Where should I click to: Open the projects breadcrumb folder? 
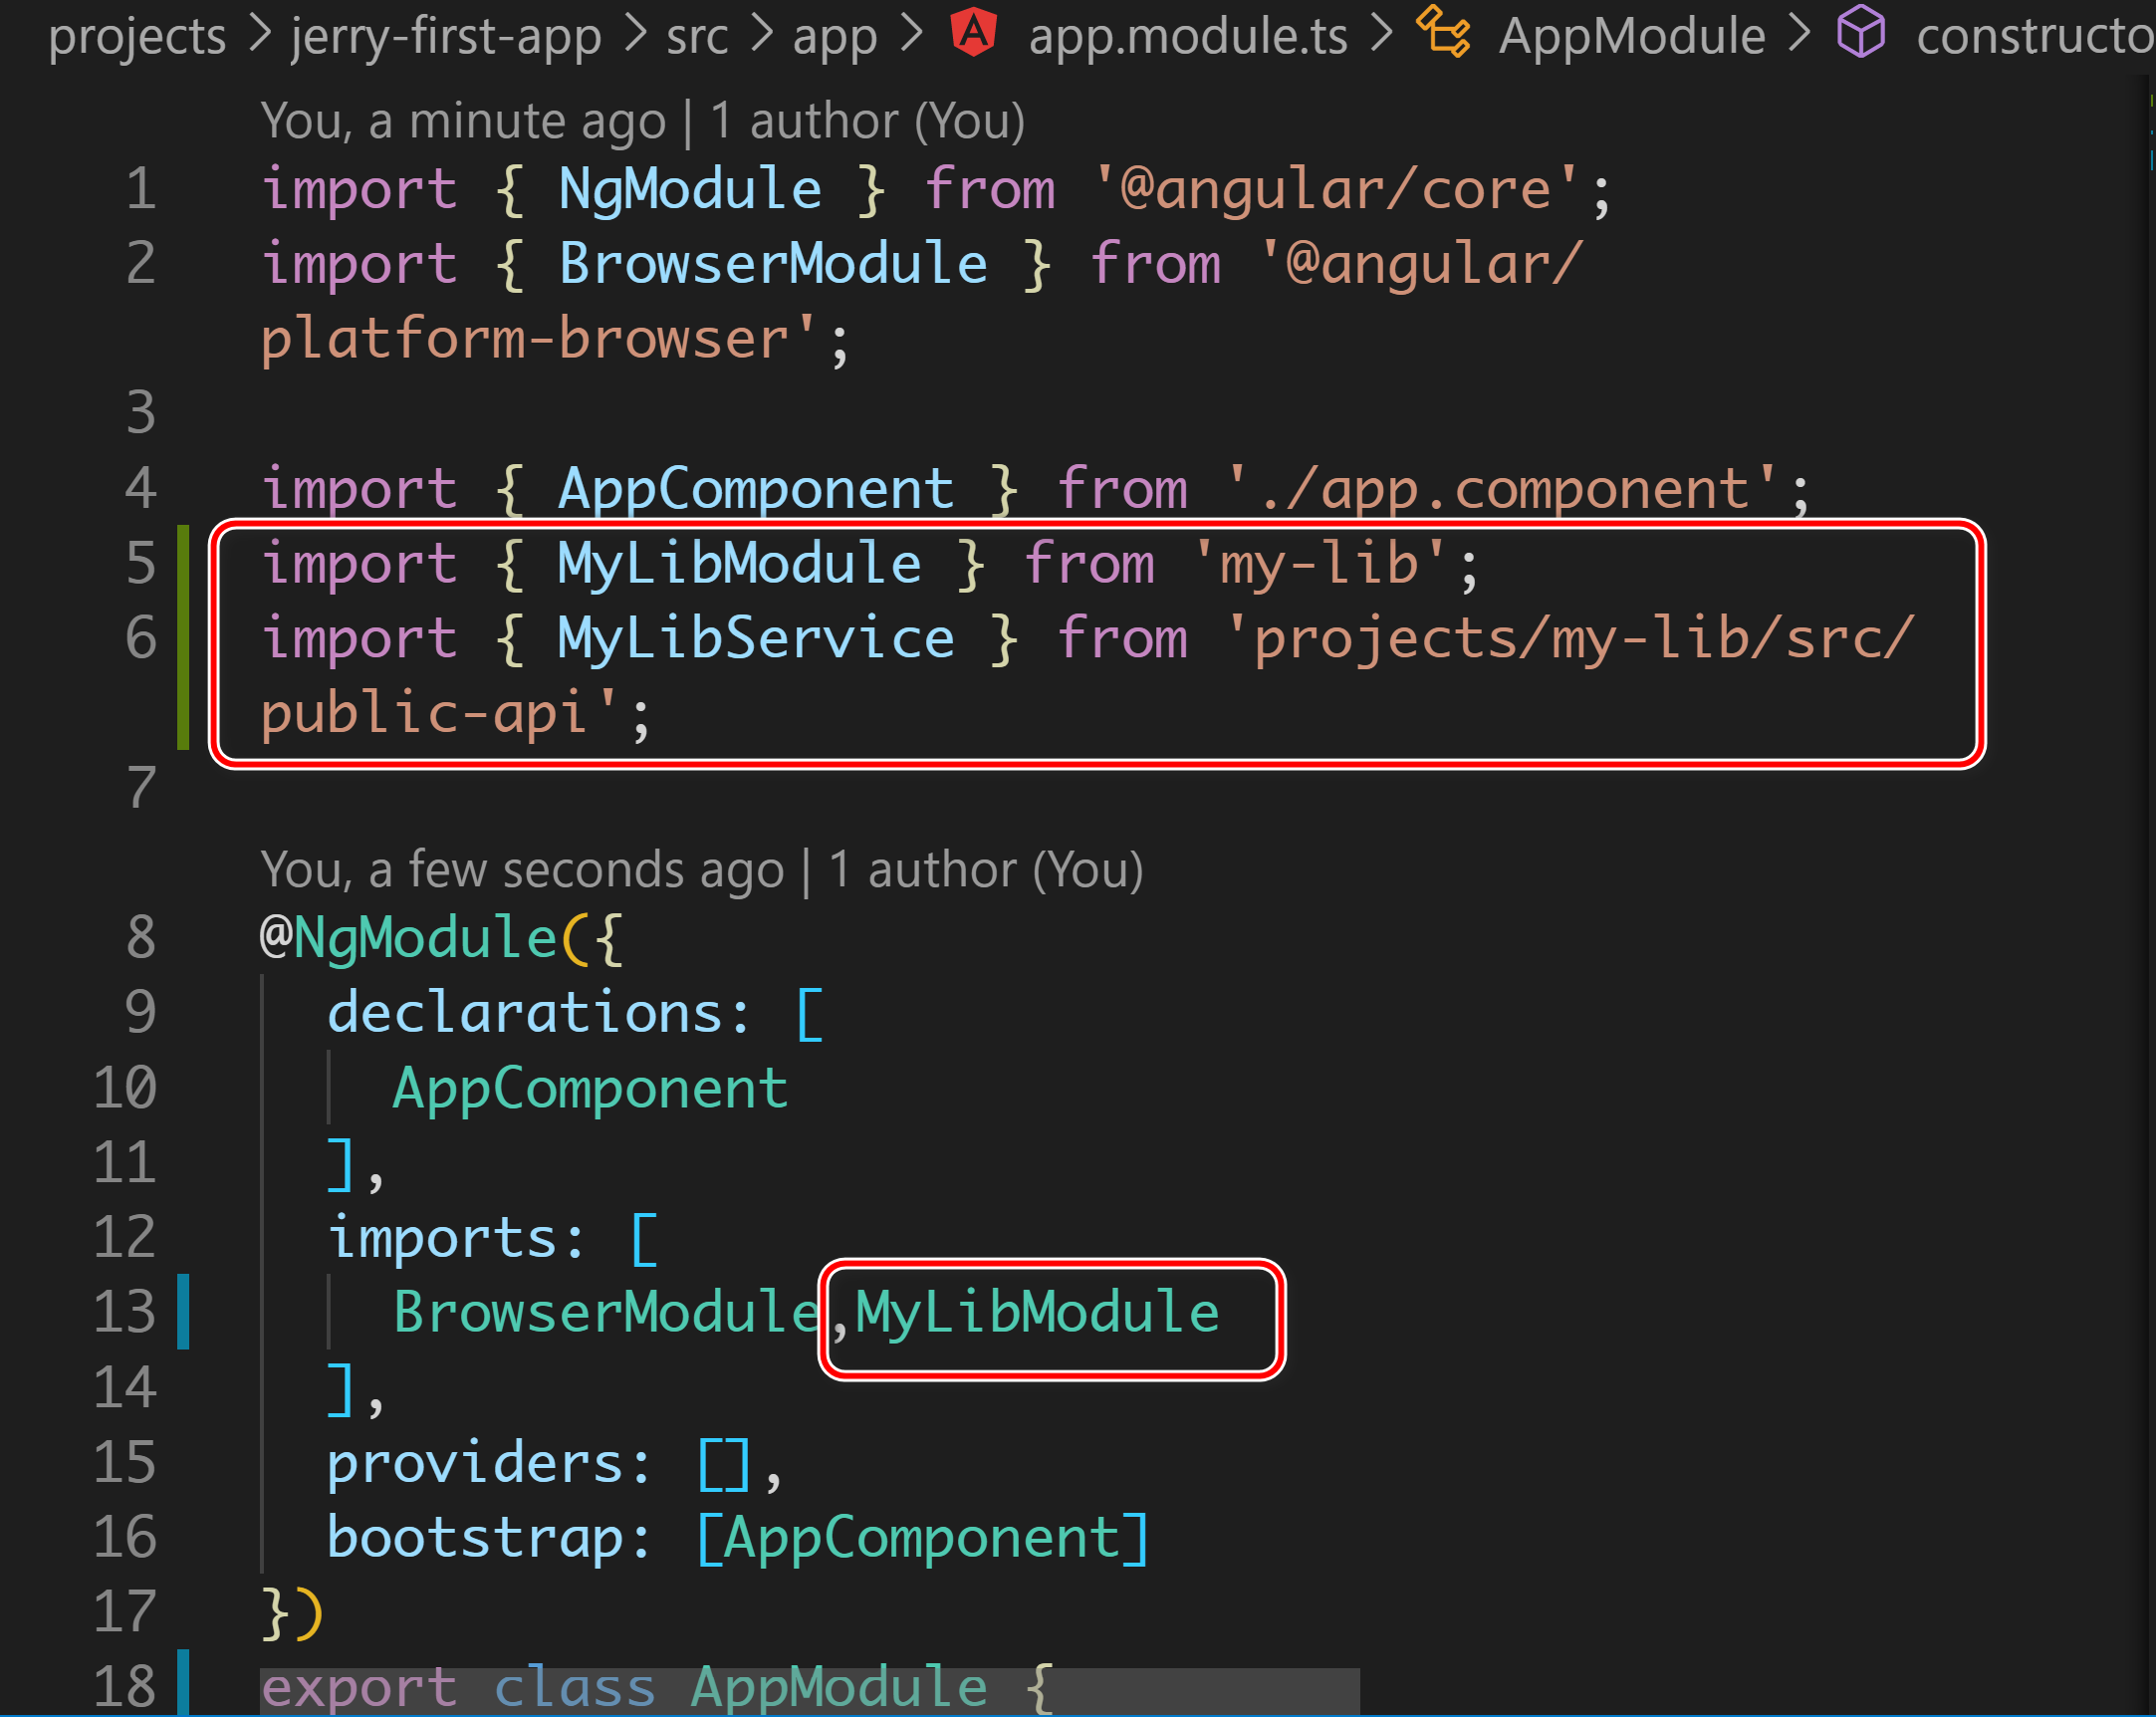pyautogui.click(x=137, y=36)
